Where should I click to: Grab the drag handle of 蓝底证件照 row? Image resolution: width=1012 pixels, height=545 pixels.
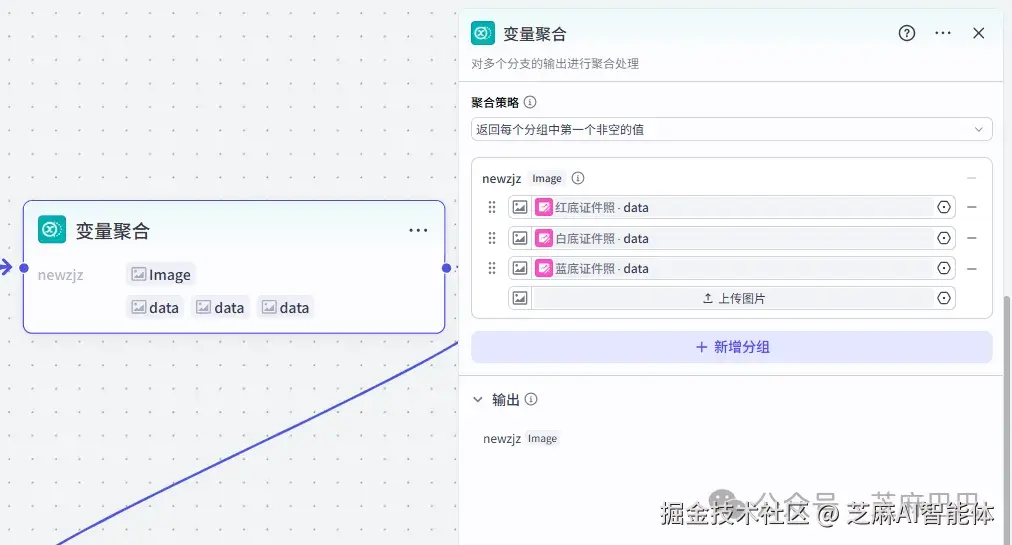click(492, 268)
